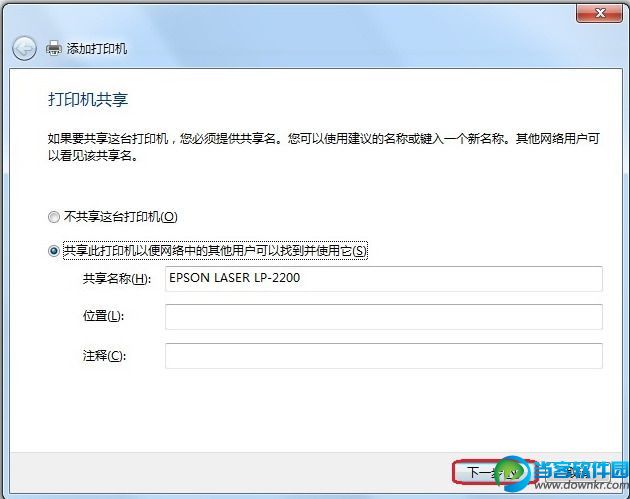Click the 下一步 button
Image resolution: width=630 pixels, height=499 pixels.
[494, 472]
